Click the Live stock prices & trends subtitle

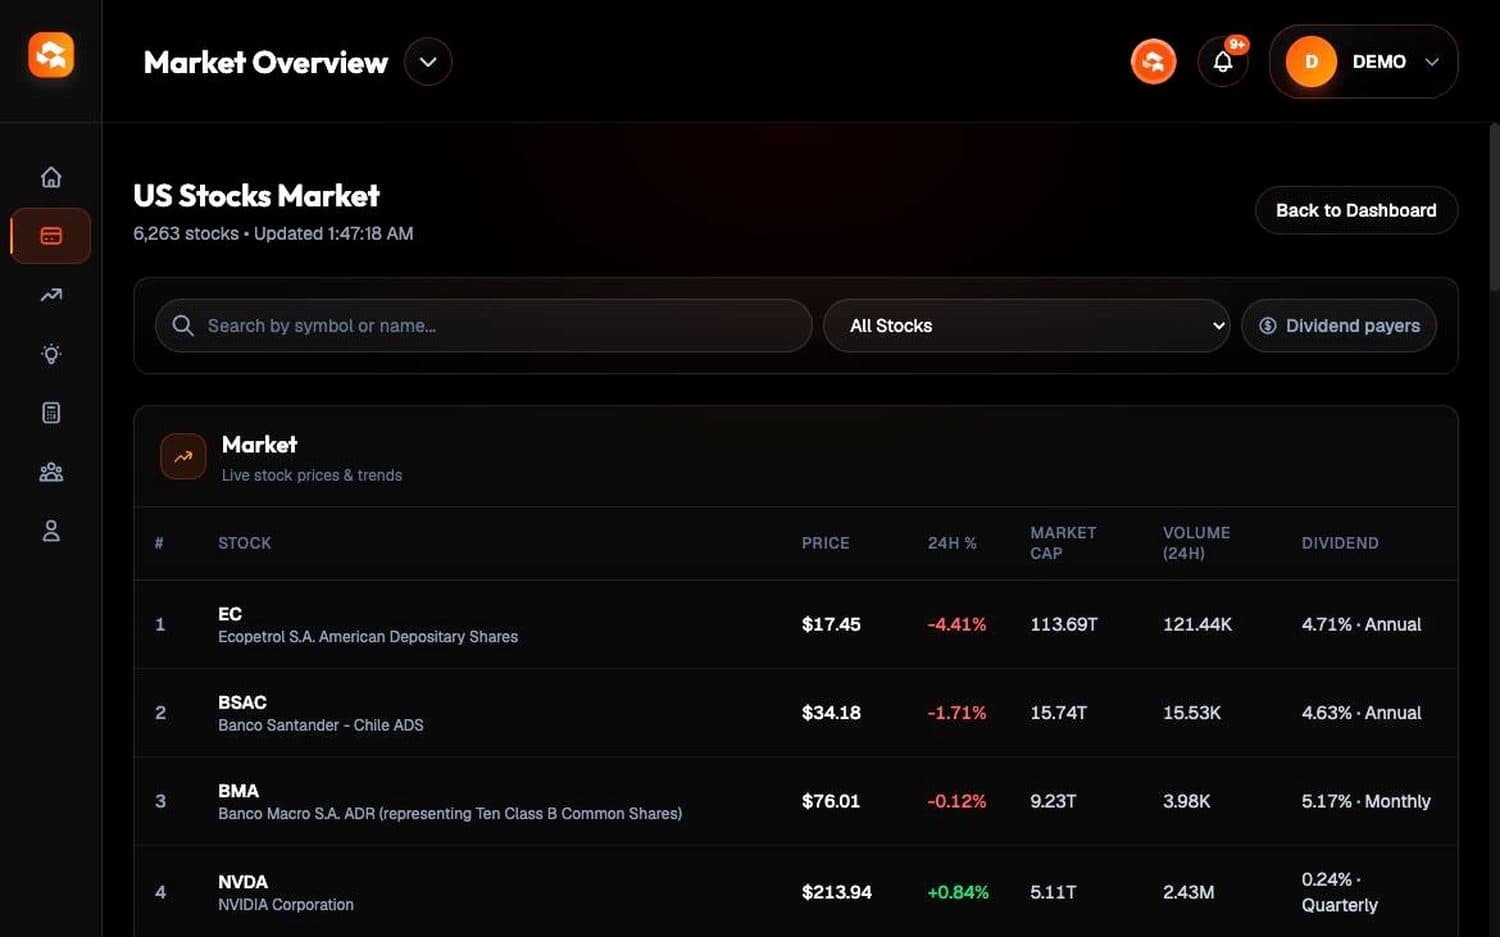point(312,476)
